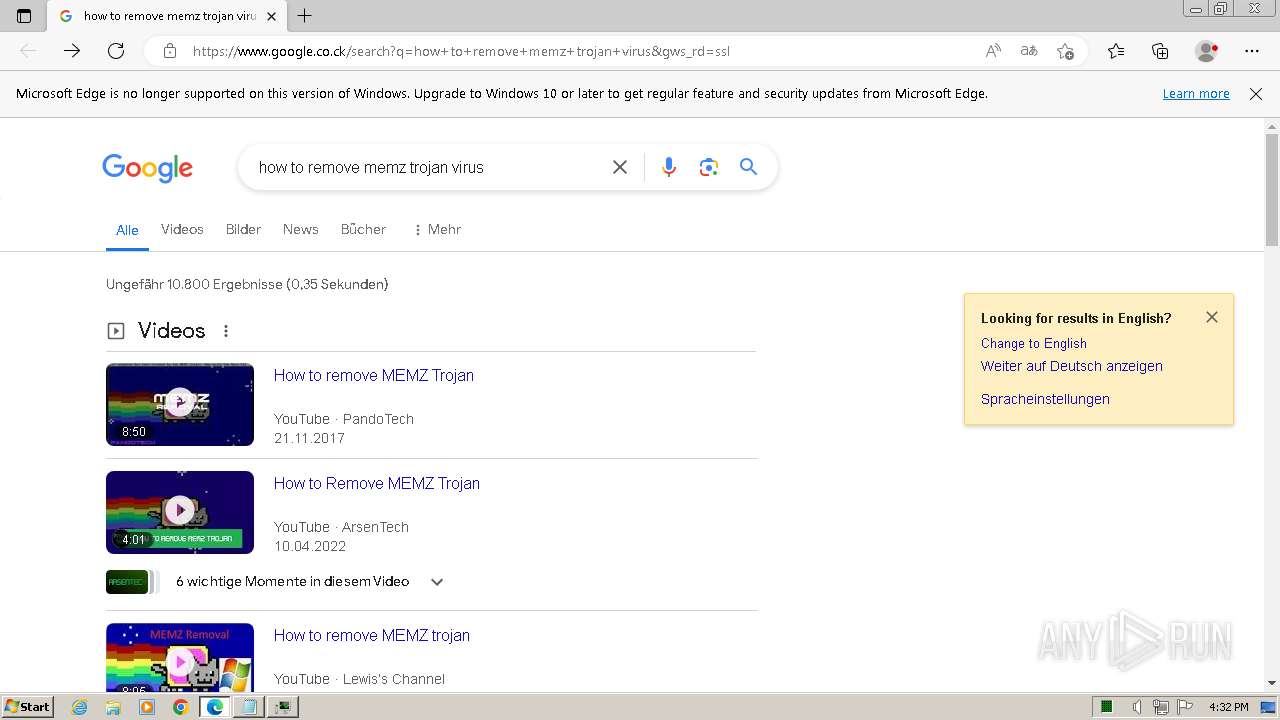
Task: Open a new tab with plus button
Action: coord(305,16)
